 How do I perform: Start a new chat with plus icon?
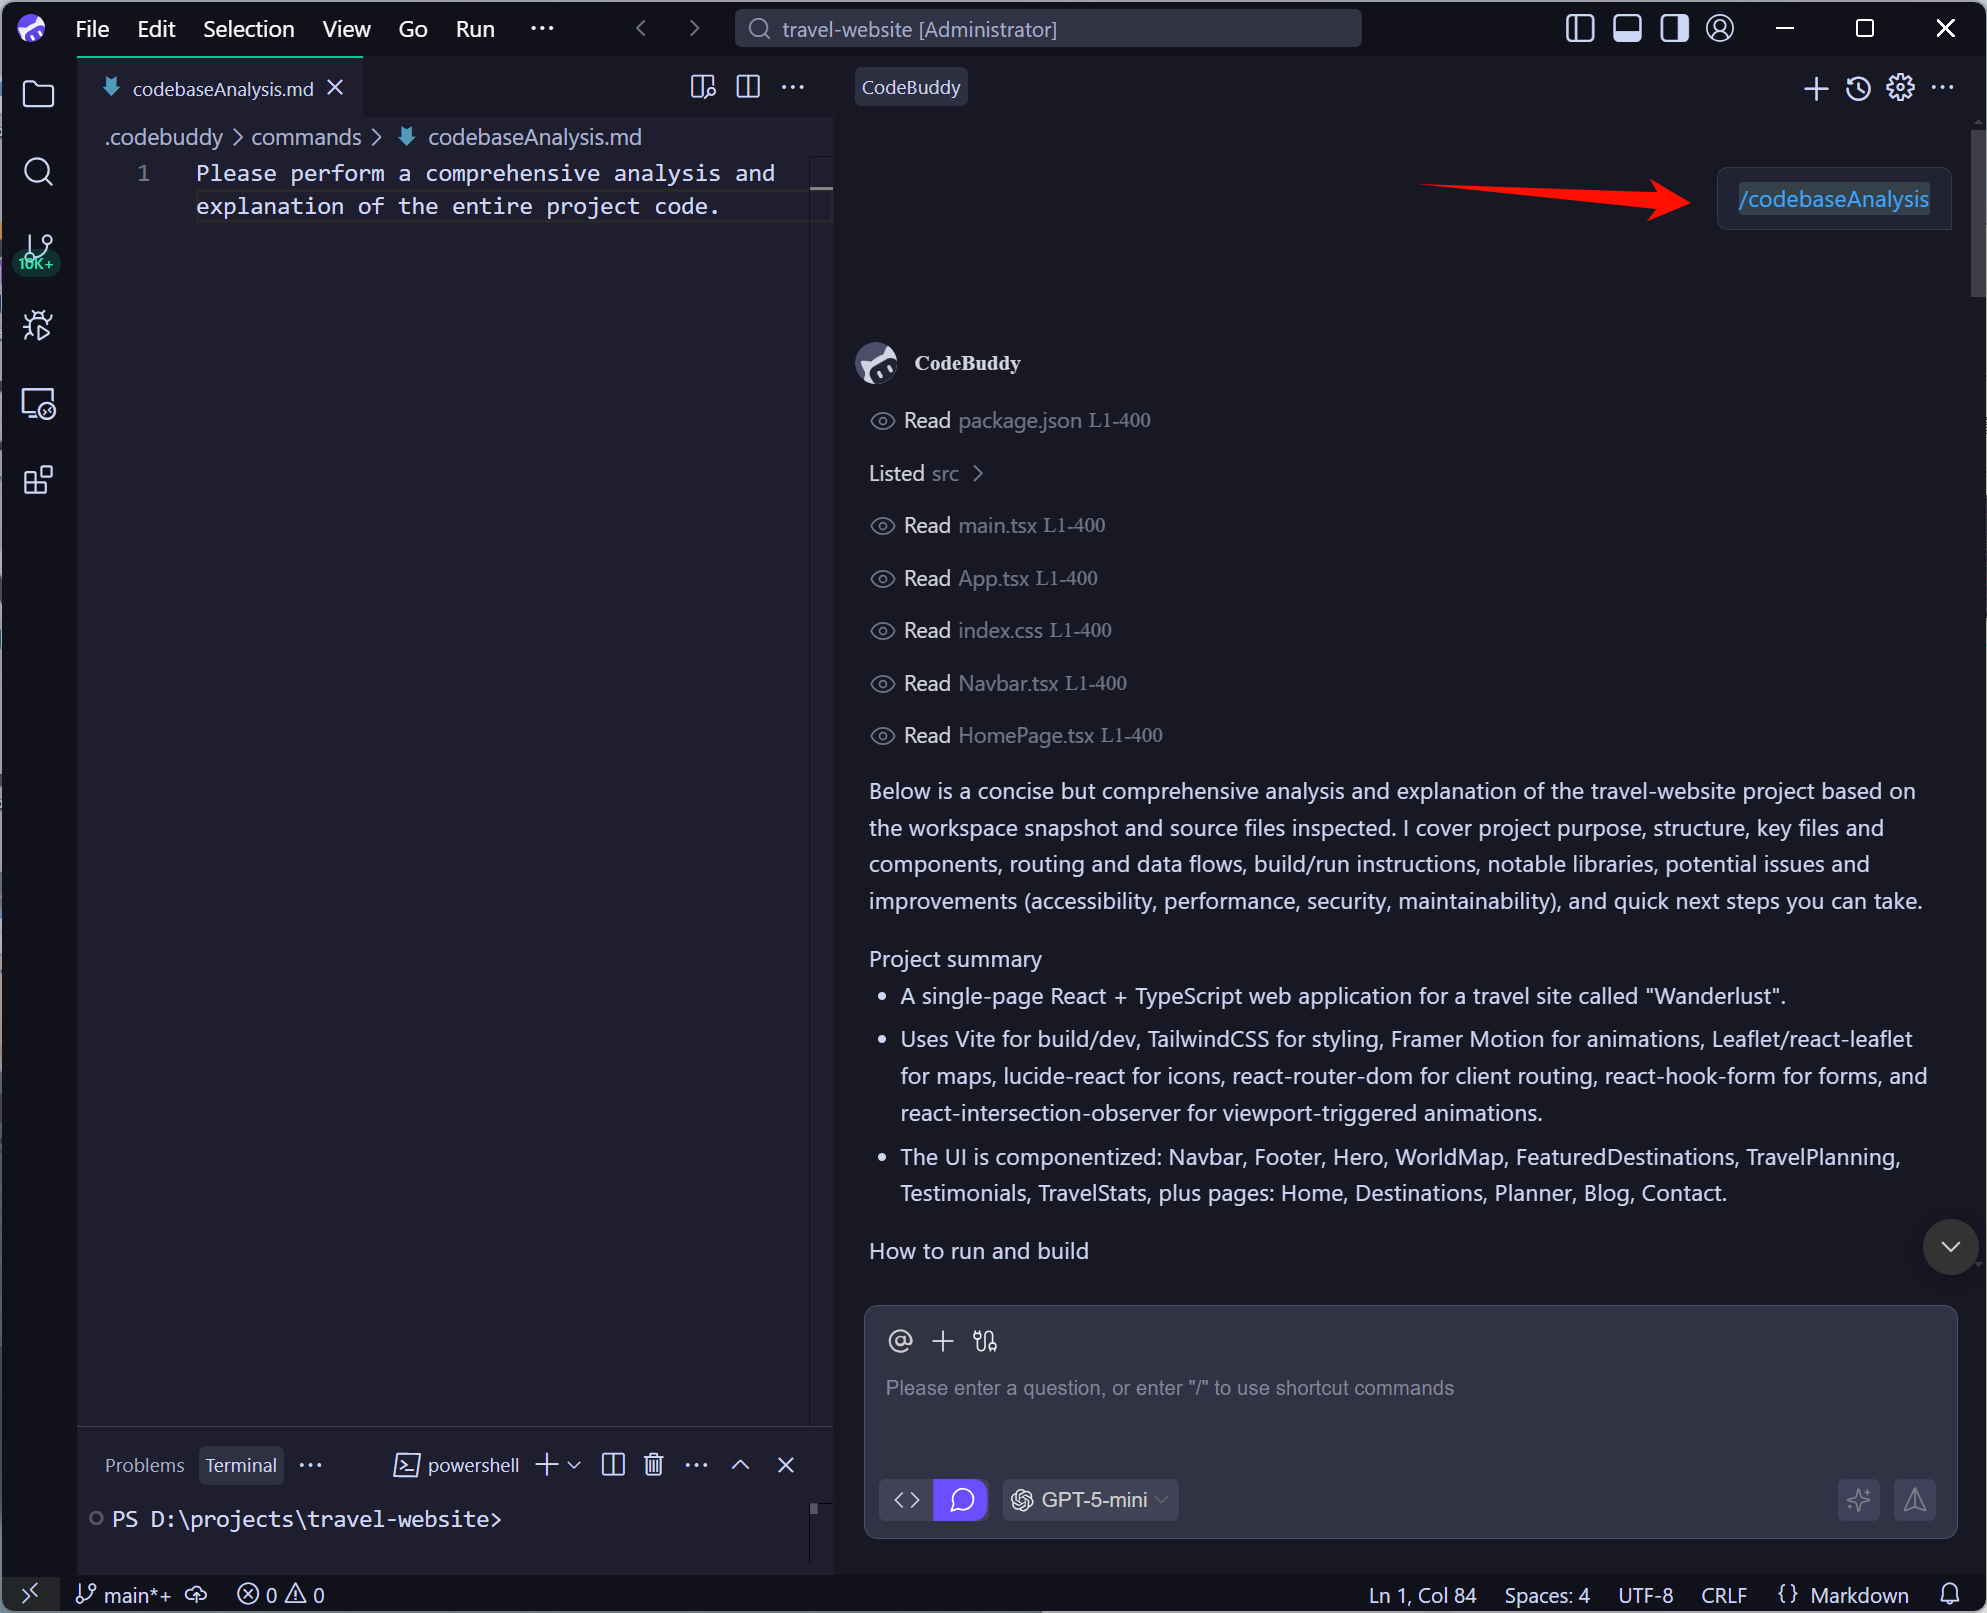click(1815, 88)
